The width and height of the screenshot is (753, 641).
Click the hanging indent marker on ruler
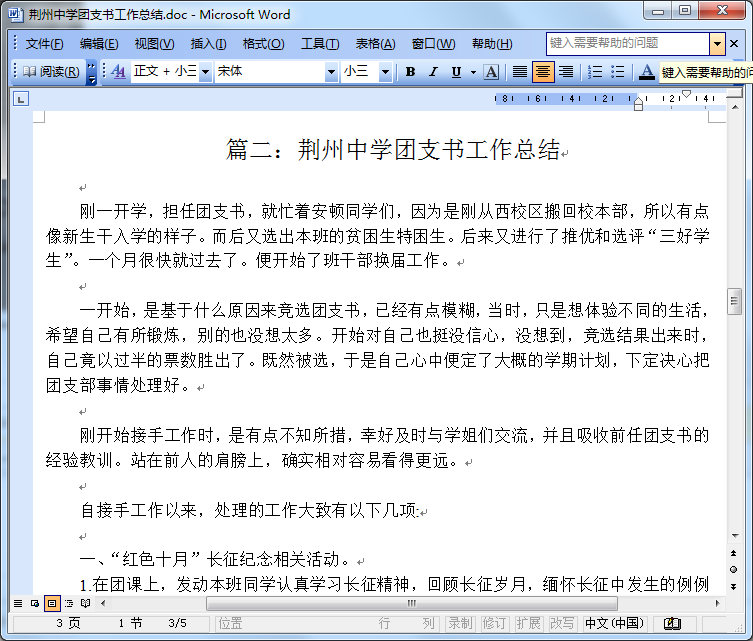click(638, 103)
